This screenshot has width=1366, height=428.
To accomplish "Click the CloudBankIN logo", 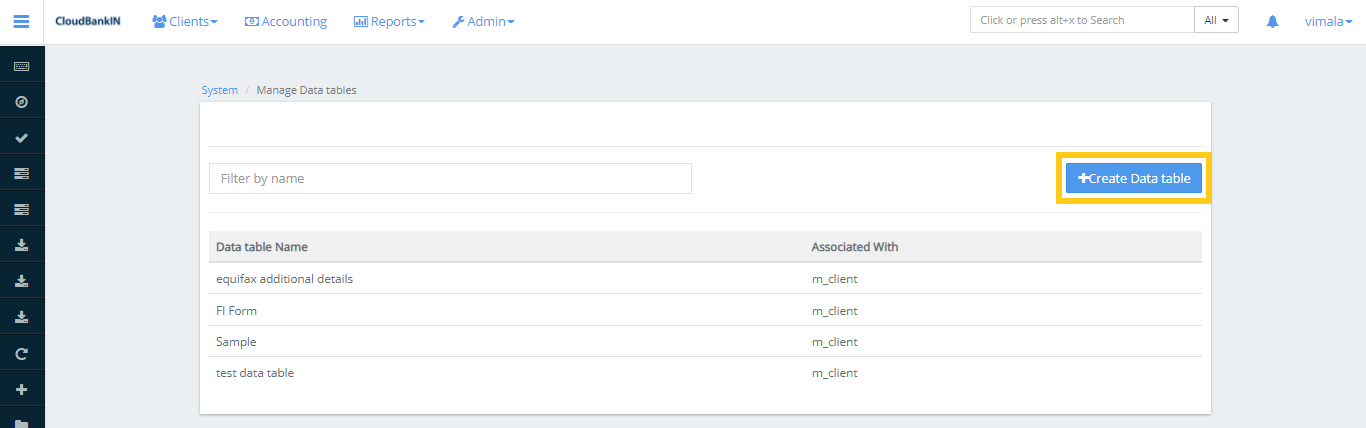I will click(x=88, y=21).
